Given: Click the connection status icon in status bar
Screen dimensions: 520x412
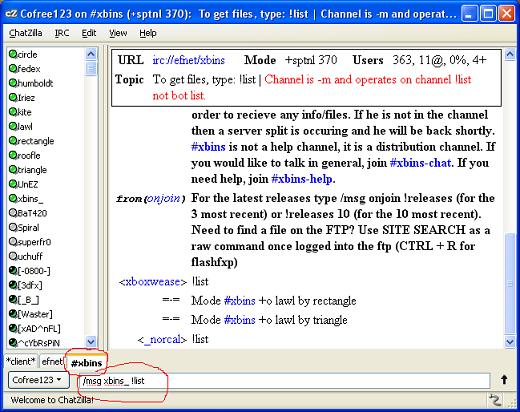Looking at the screenshot, I should [495, 400].
